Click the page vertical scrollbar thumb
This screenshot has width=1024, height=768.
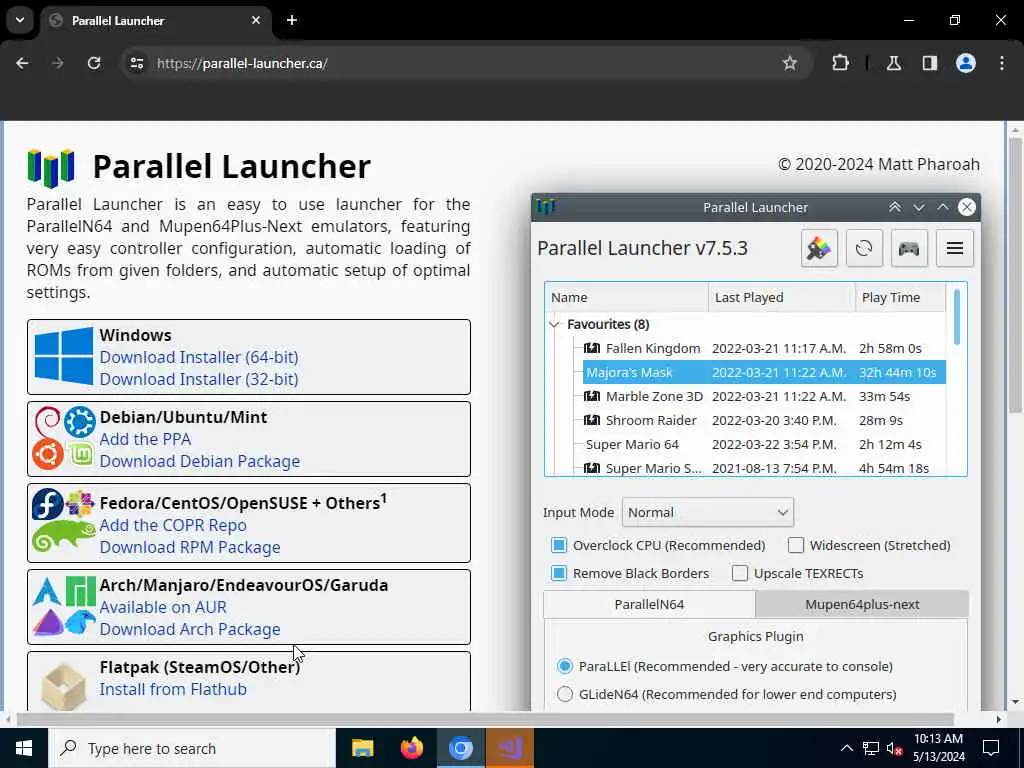[x=1015, y=274]
